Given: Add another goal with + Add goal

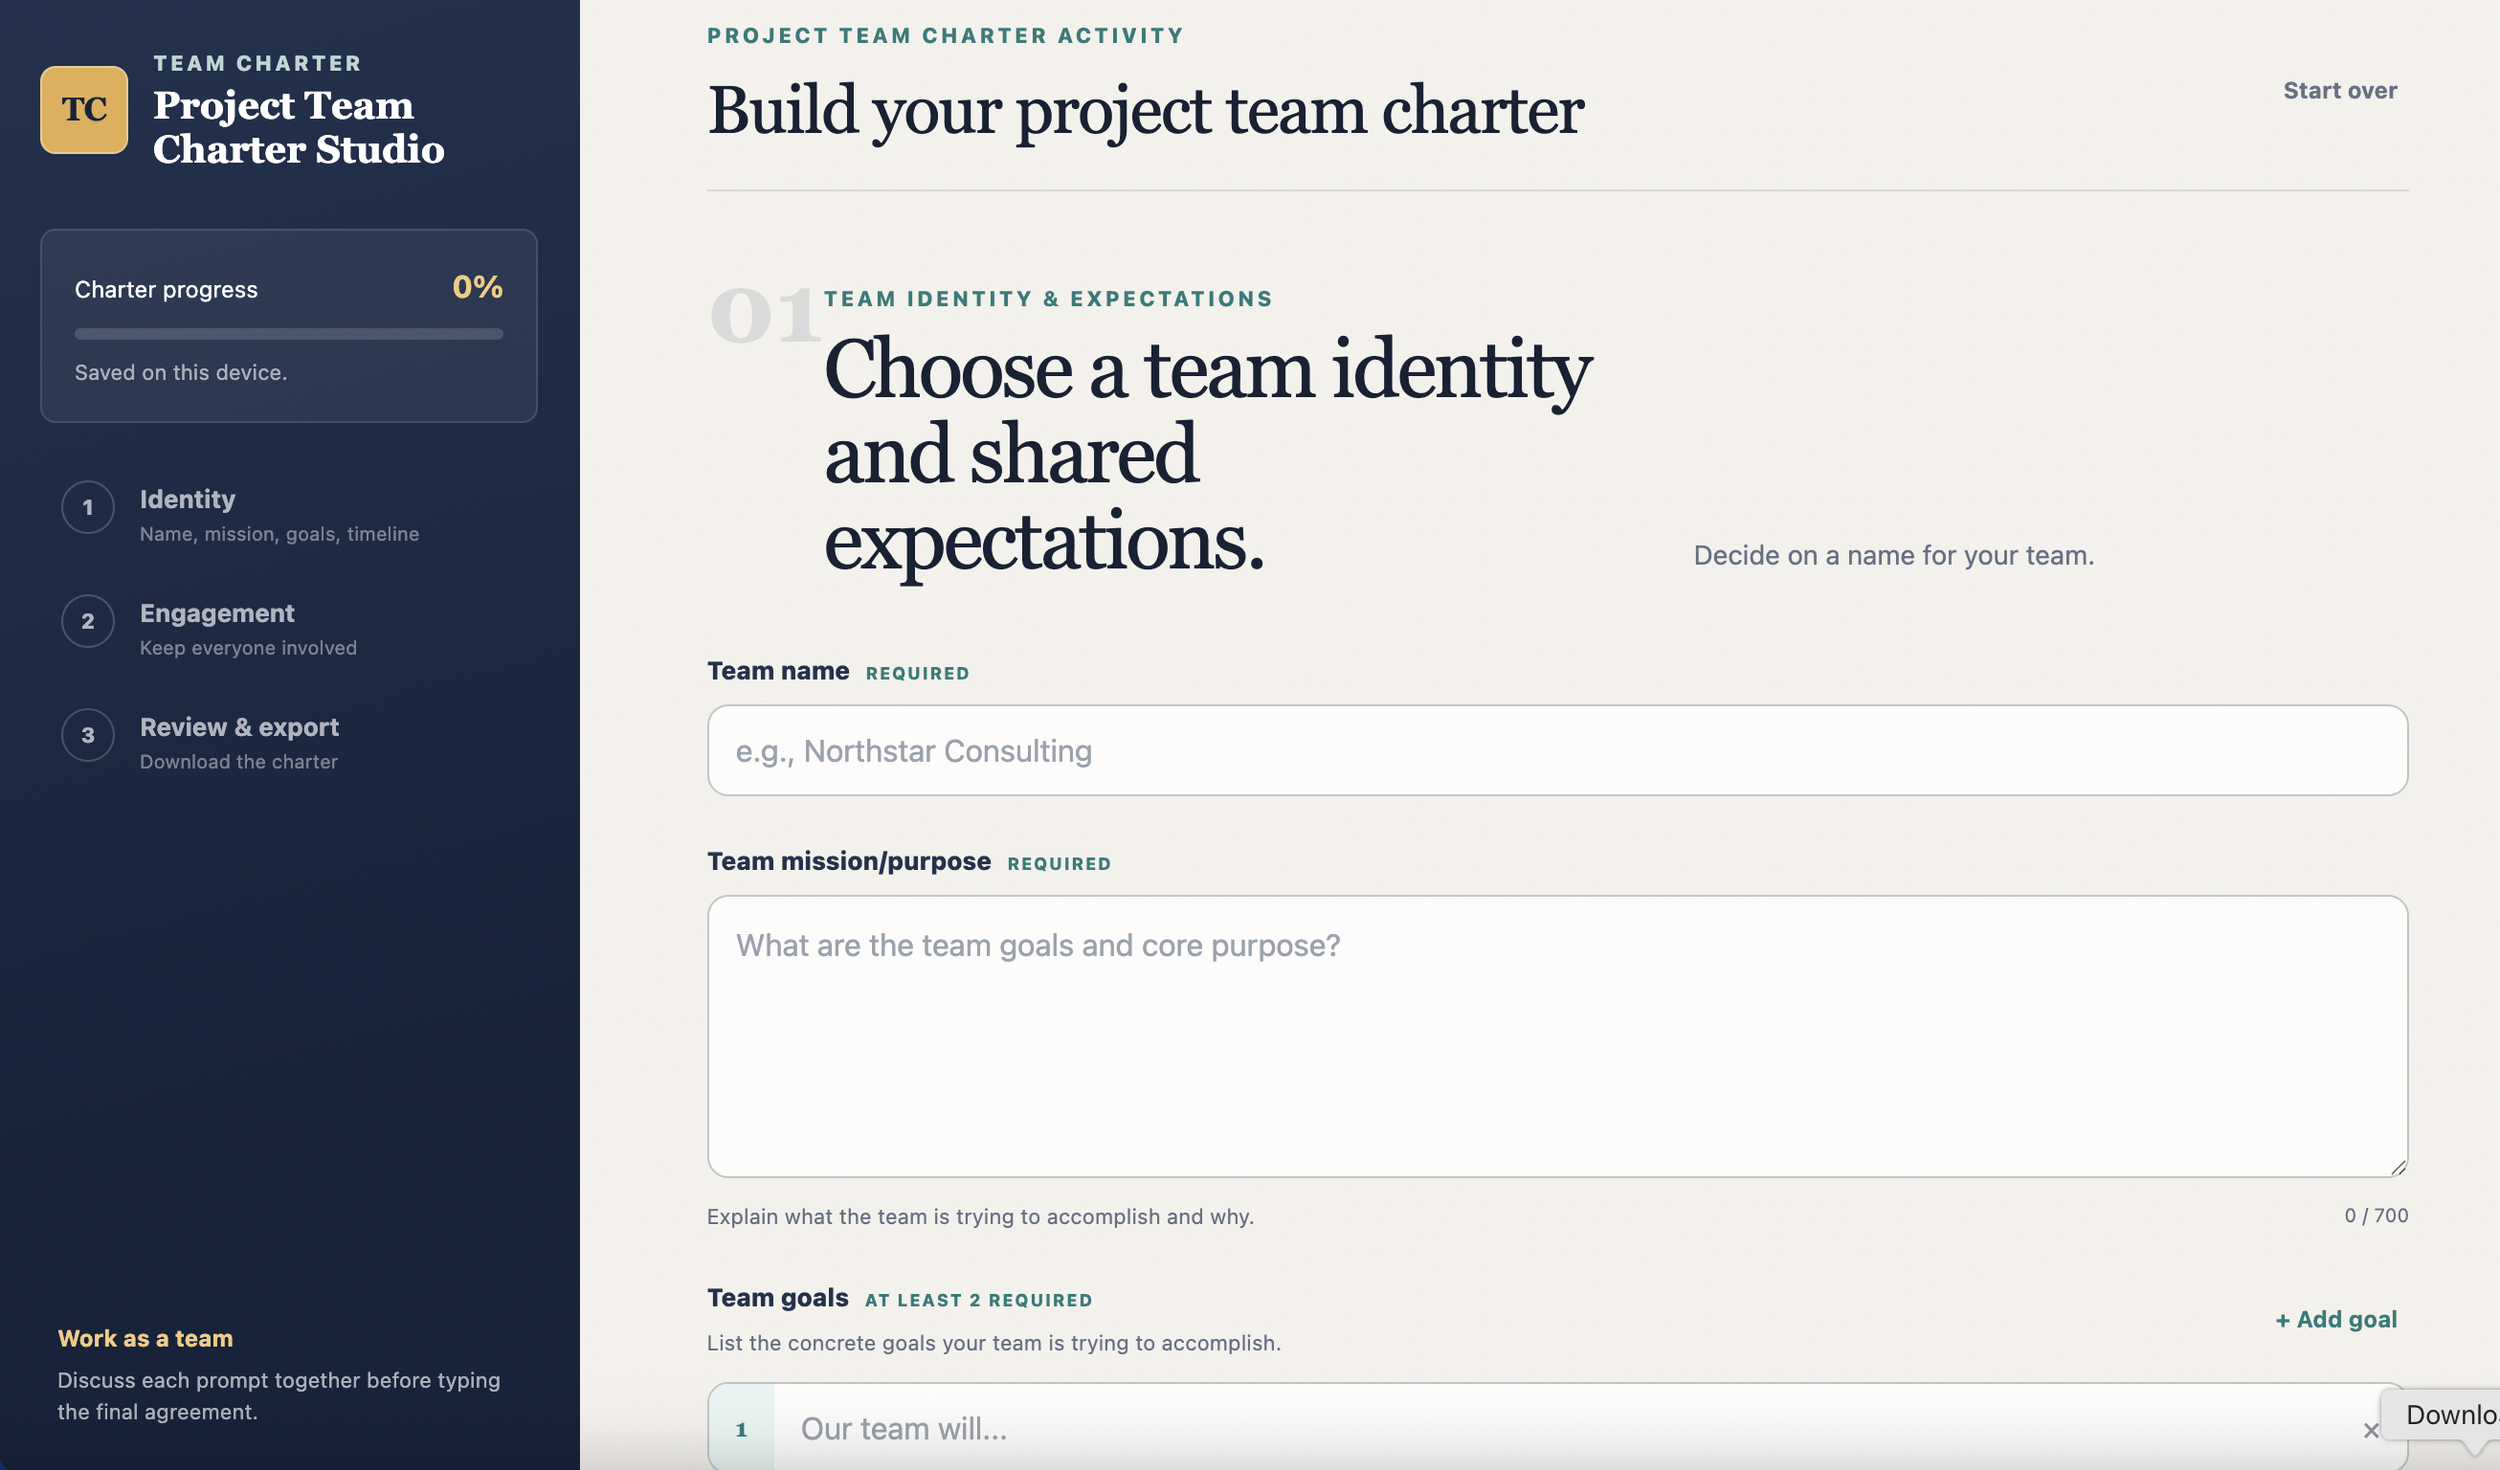Looking at the screenshot, I should [x=2336, y=1319].
